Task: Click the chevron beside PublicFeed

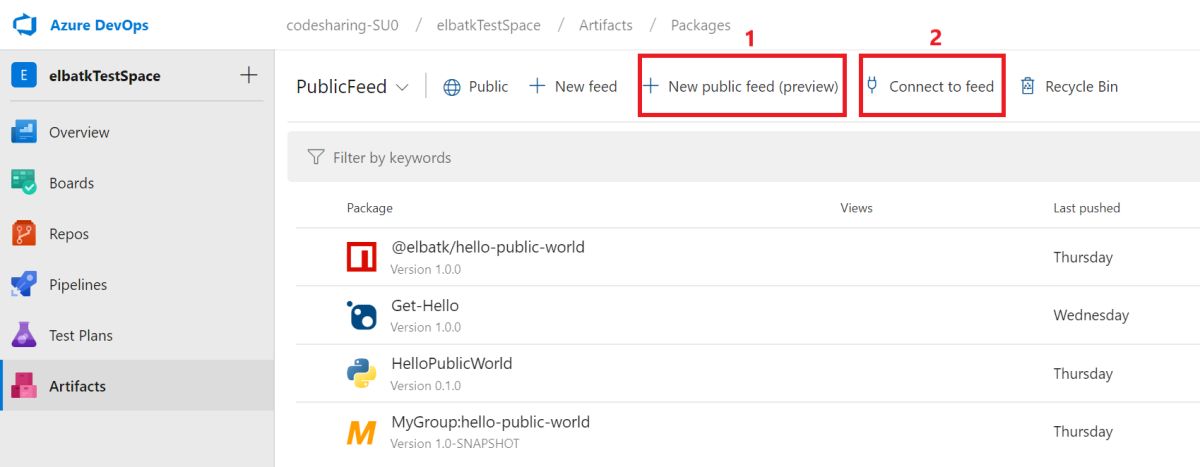Action: pyautogui.click(x=402, y=88)
